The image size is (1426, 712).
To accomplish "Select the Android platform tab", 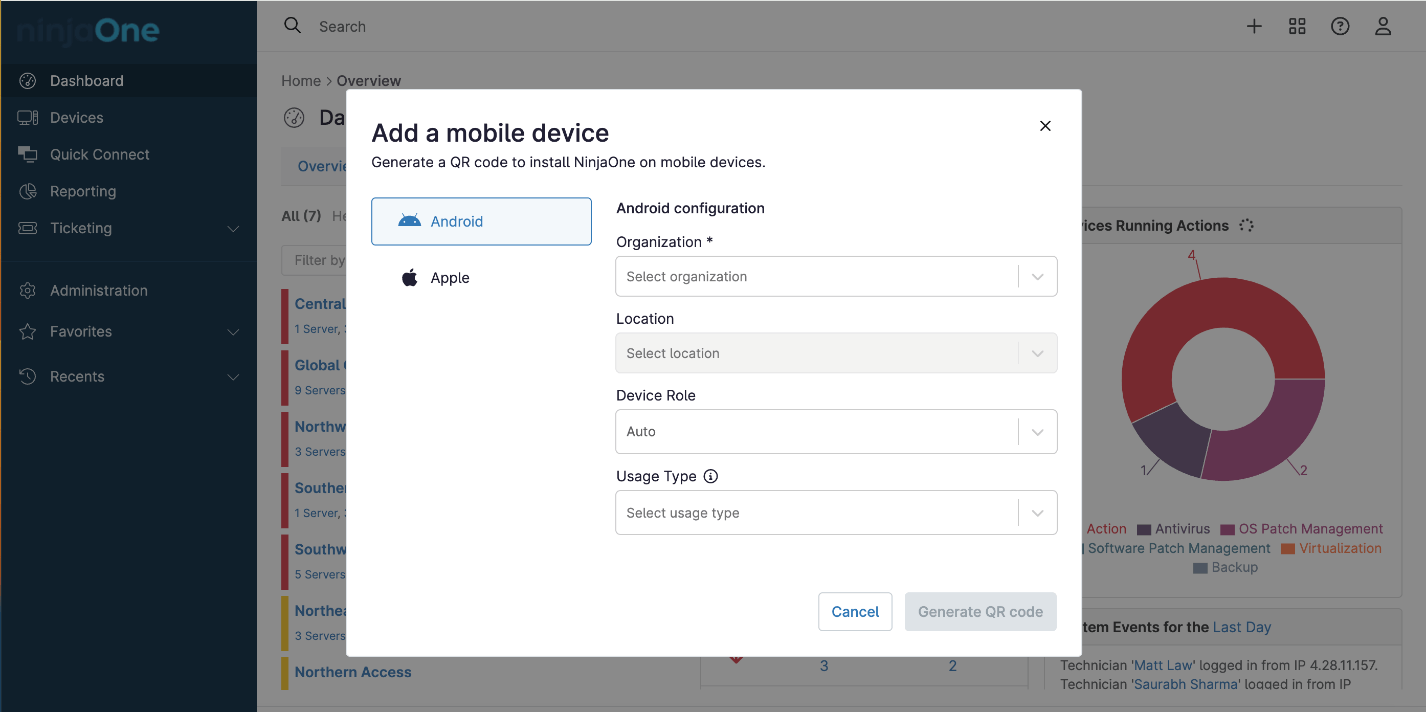I will [x=481, y=221].
